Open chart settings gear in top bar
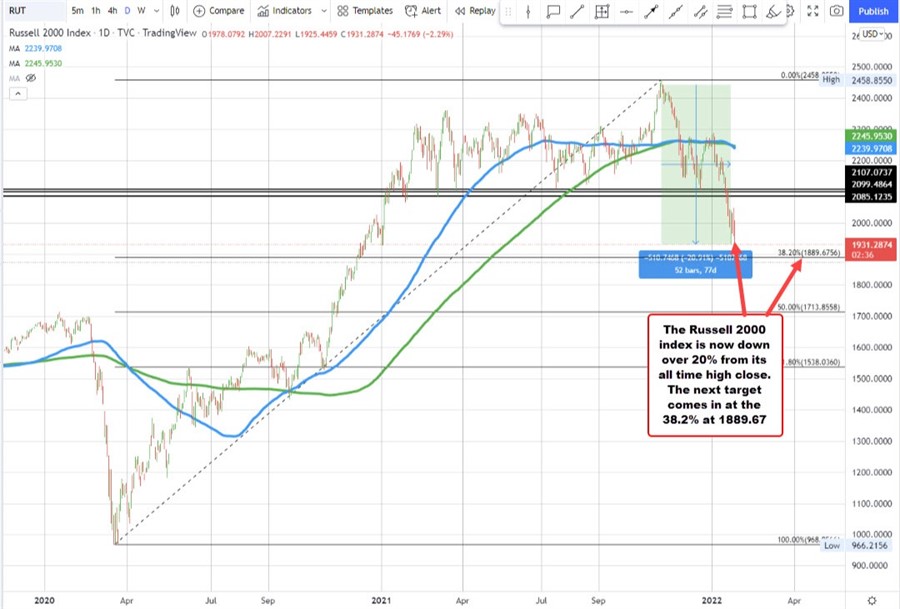This screenshot has width=900, height=609. pos(790,11)
